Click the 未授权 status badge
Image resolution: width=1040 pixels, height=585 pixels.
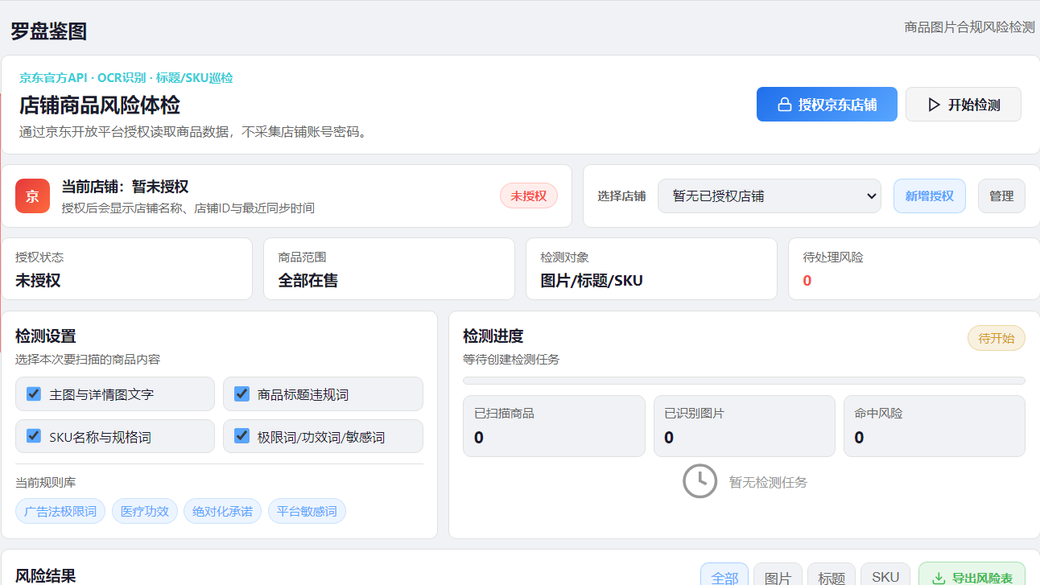(x=529, y=196)
